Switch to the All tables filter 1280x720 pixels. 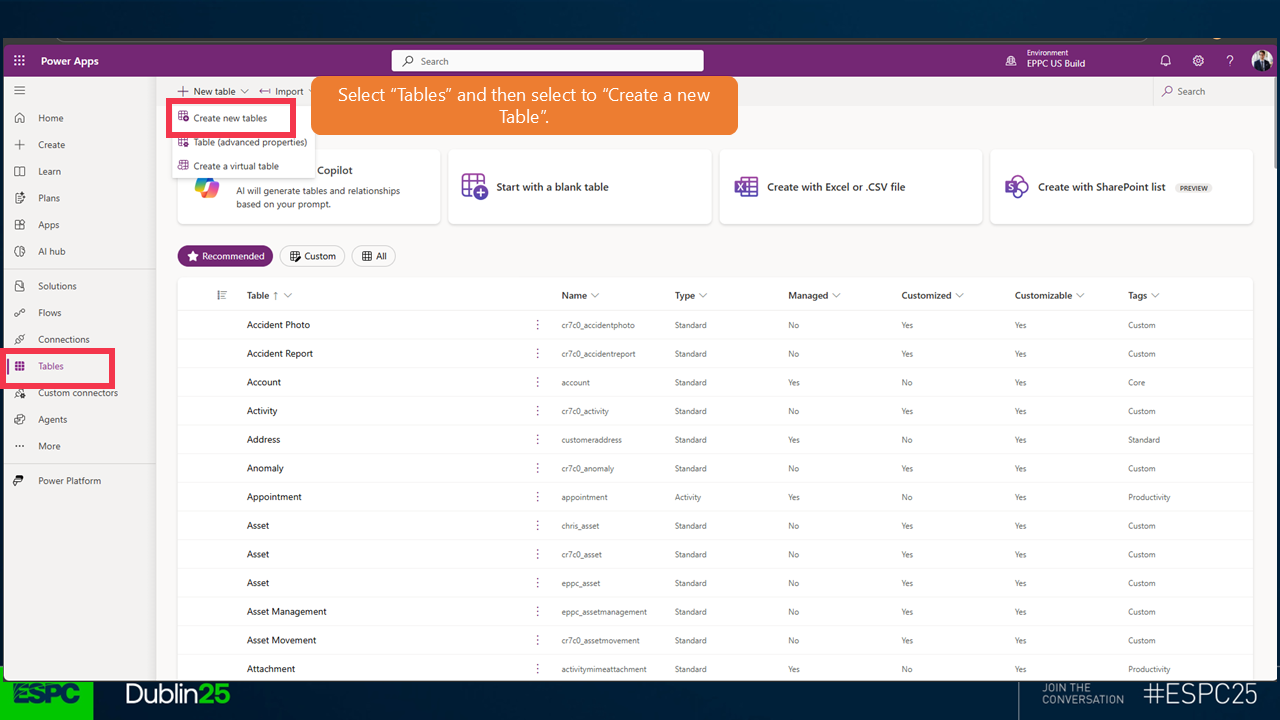click(374, 256)
